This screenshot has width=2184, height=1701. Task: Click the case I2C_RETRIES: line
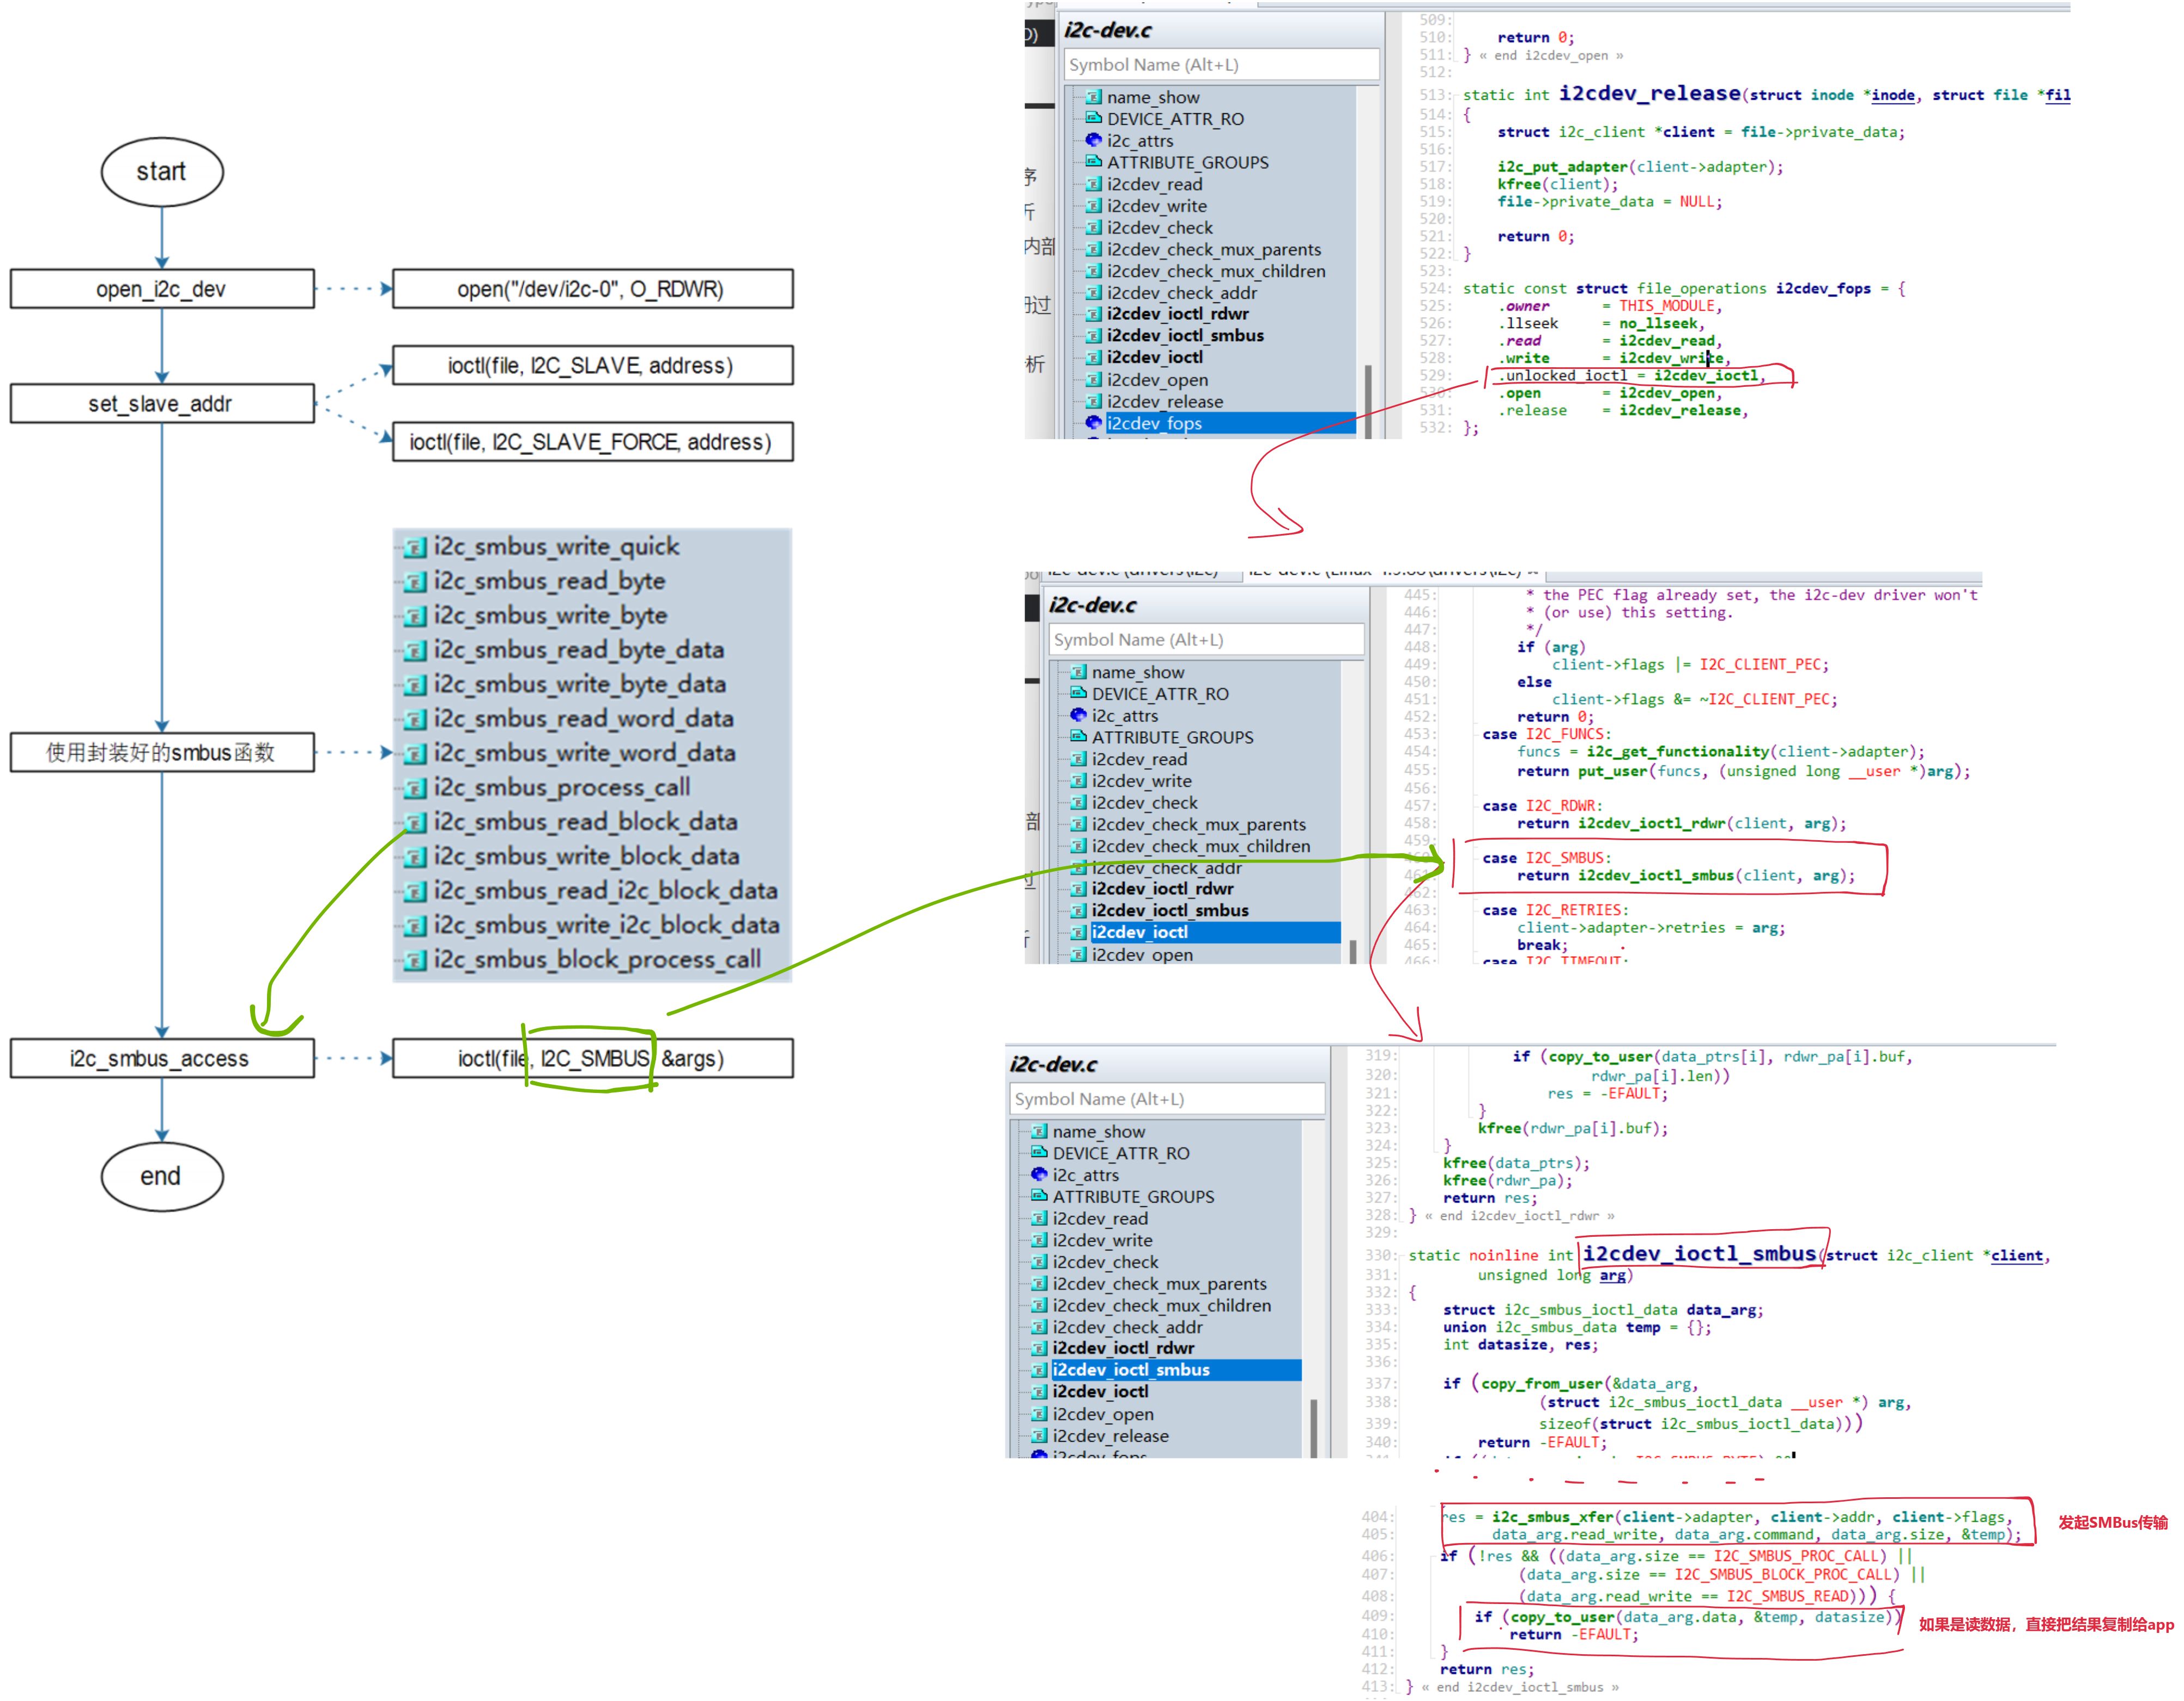[1555, 910]
